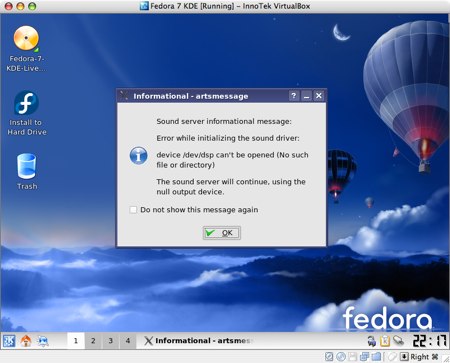Image resolution: width=450 pixels, height=363 pixels.
Task: Switch to virtual desktop 2
Action: (x=93, y=341)
